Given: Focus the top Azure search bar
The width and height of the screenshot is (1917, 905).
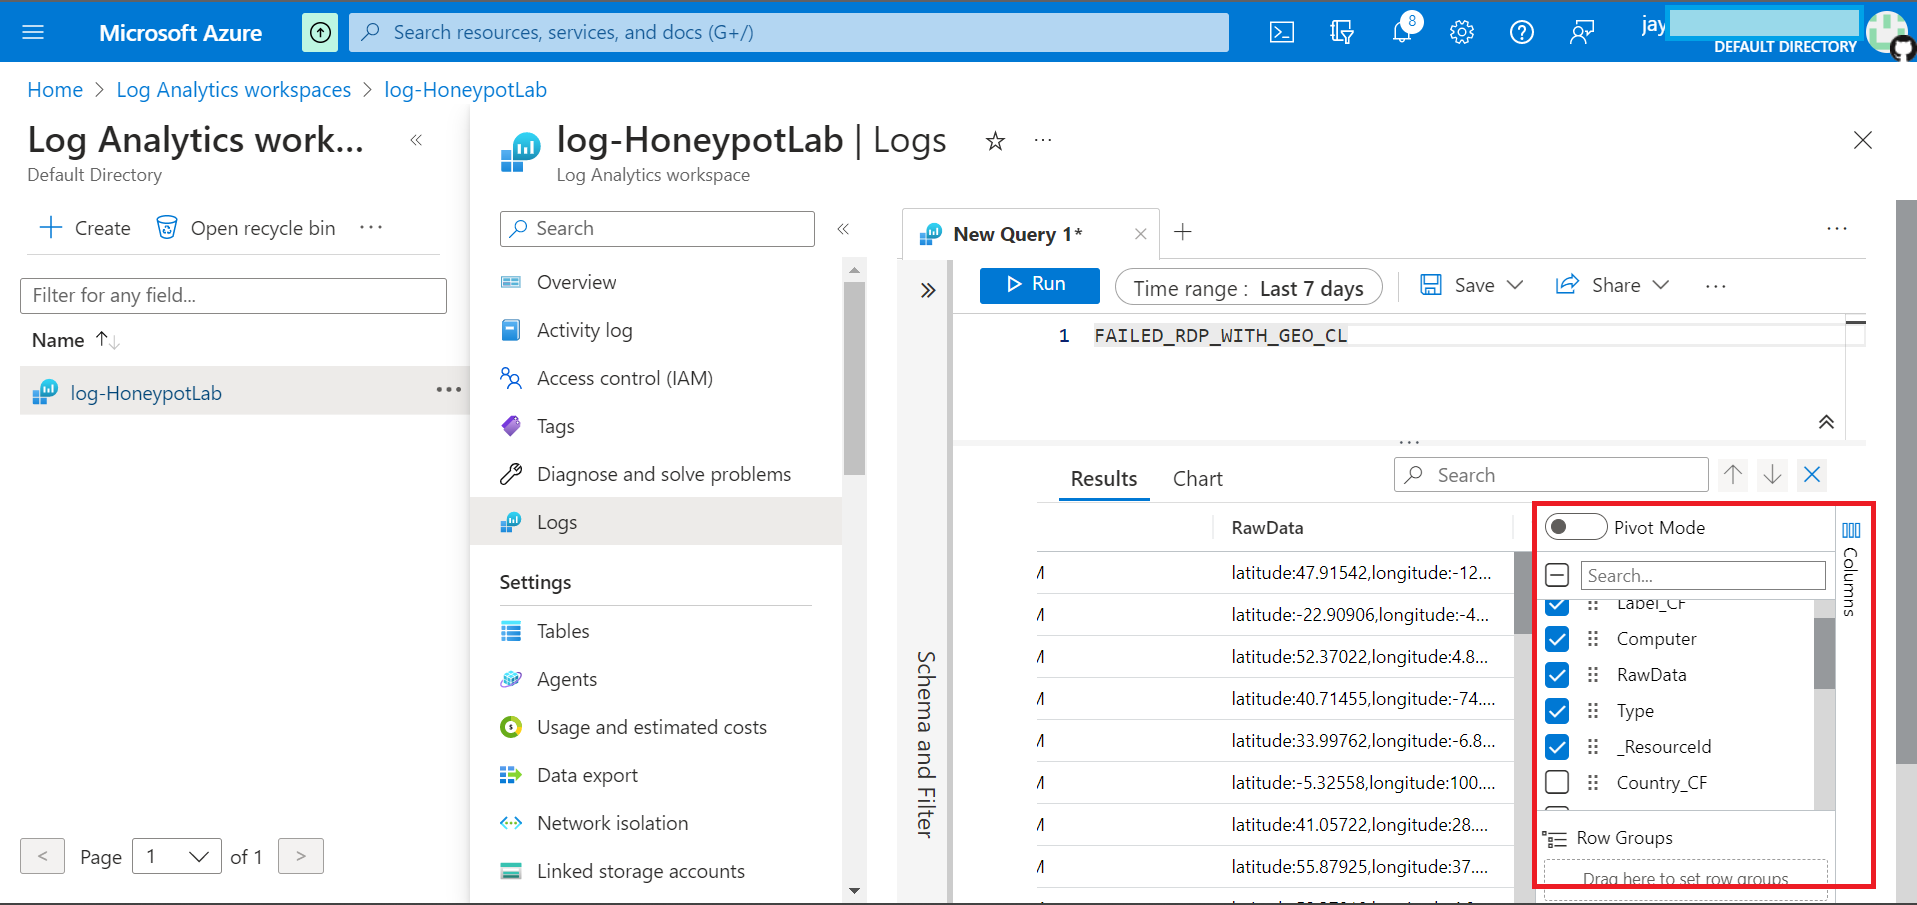Looking at the screenshot, I should coord(789,32).
